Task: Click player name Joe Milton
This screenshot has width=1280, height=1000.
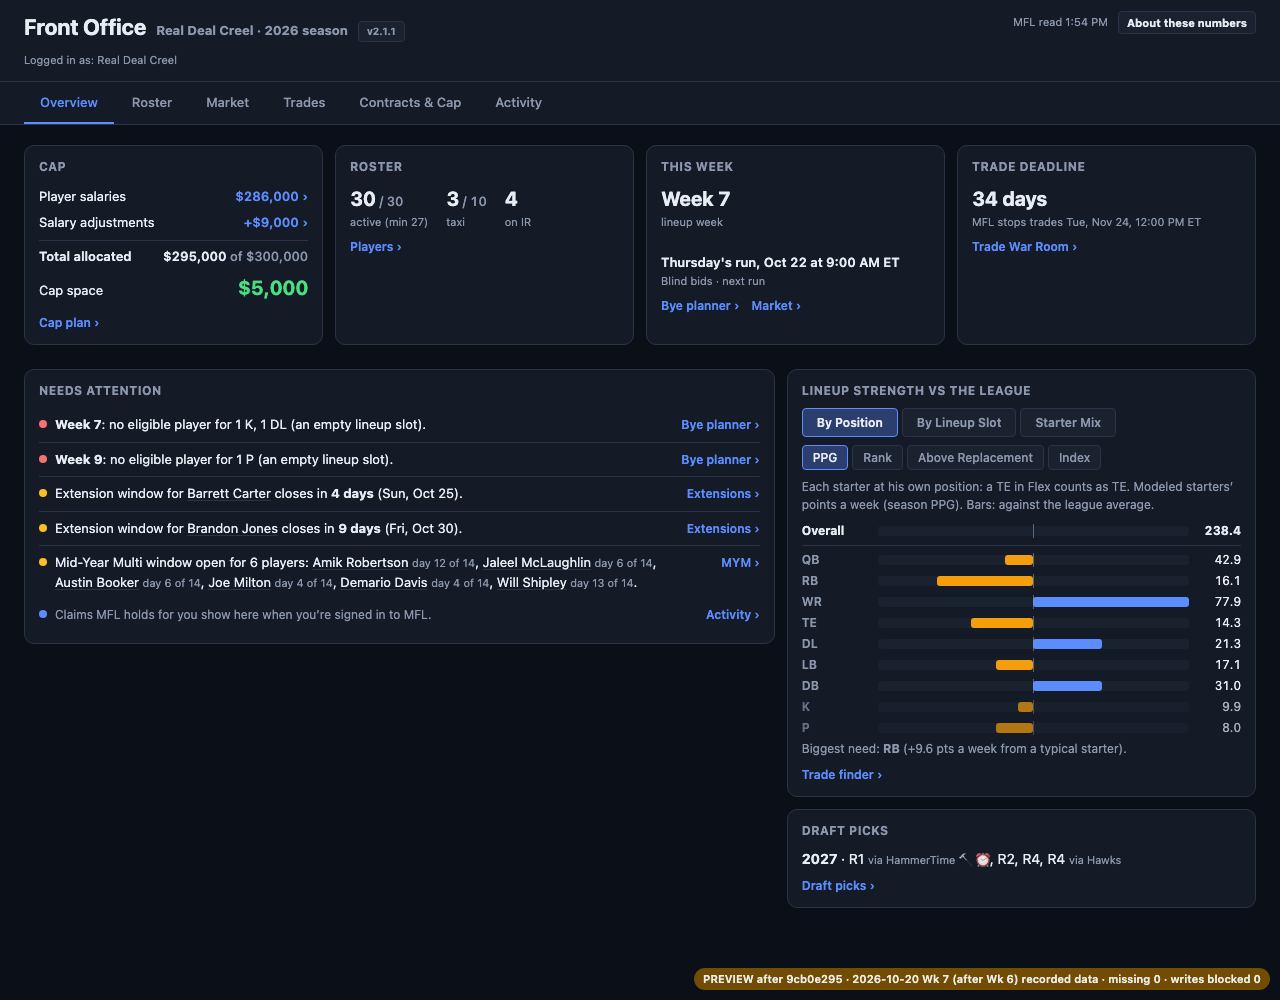Action: click(239, 583)
